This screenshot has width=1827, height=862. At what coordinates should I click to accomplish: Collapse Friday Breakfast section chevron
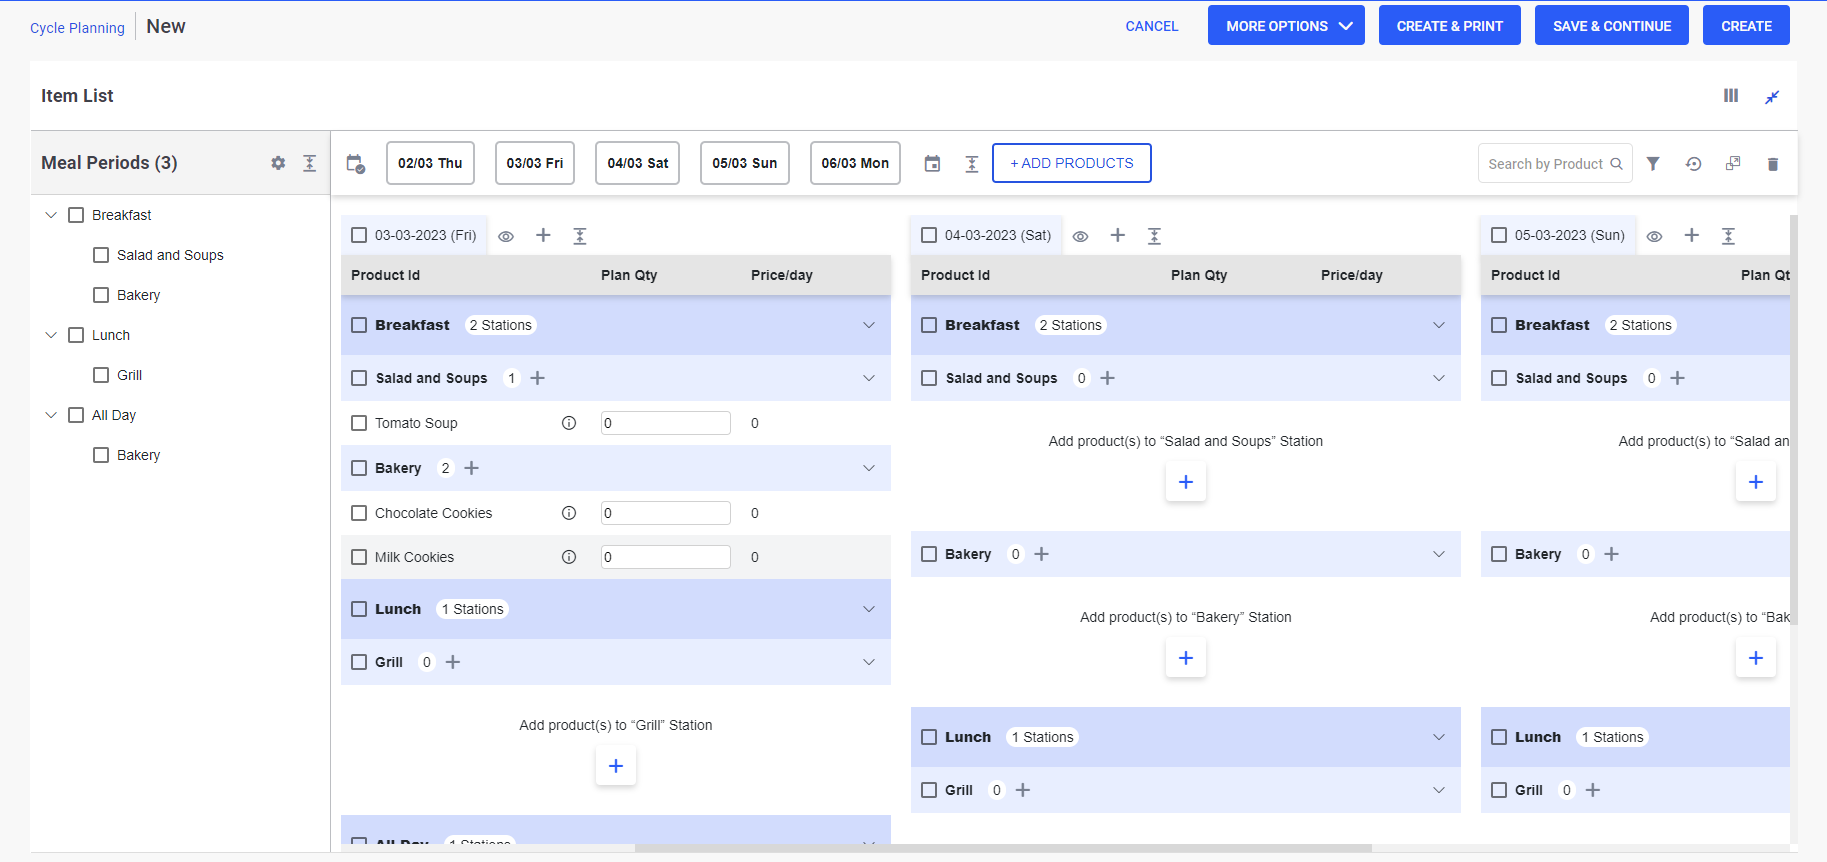click(x=869, y=325)
